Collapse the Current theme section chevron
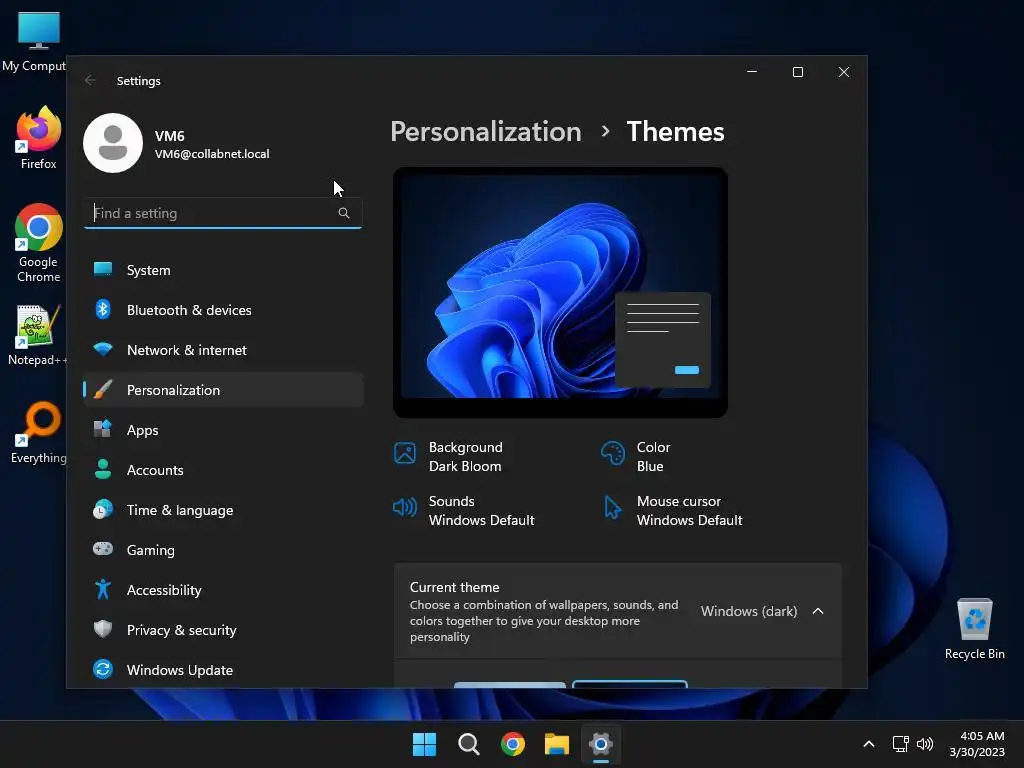The image size is (1024, 768). click(818, 611)
